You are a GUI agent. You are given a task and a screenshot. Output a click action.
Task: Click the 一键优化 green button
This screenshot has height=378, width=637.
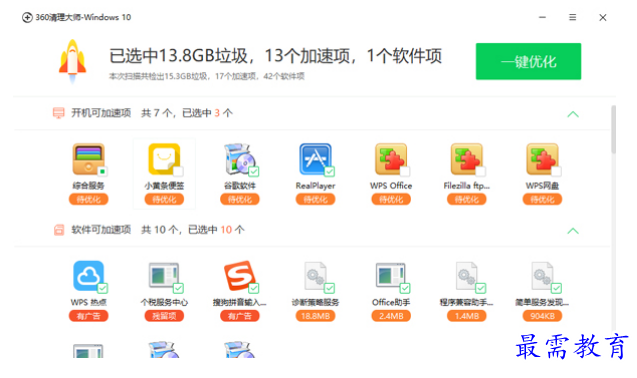pyautogui.click(x=529, y=61)
